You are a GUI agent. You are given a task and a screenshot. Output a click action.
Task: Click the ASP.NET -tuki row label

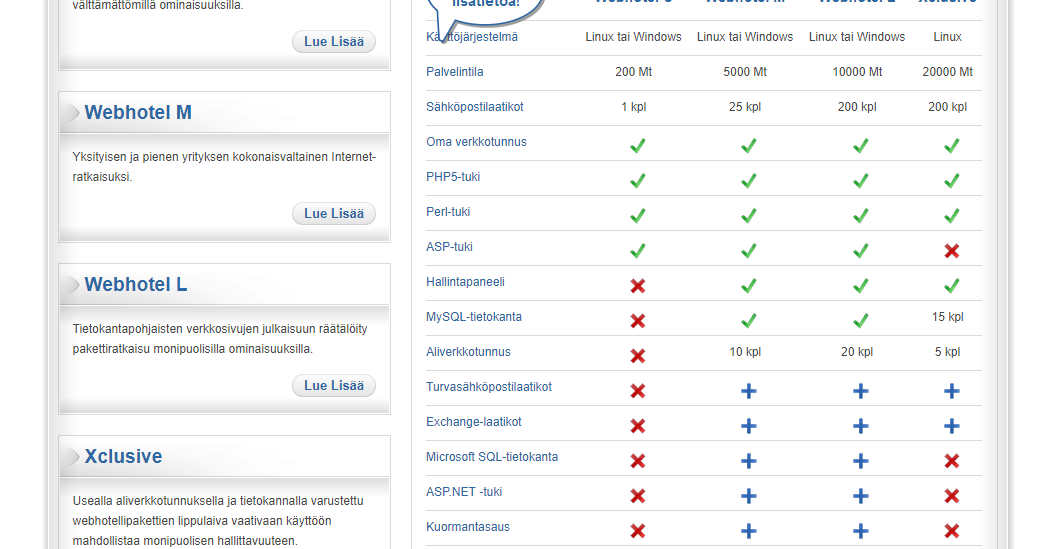pos(464,492)
